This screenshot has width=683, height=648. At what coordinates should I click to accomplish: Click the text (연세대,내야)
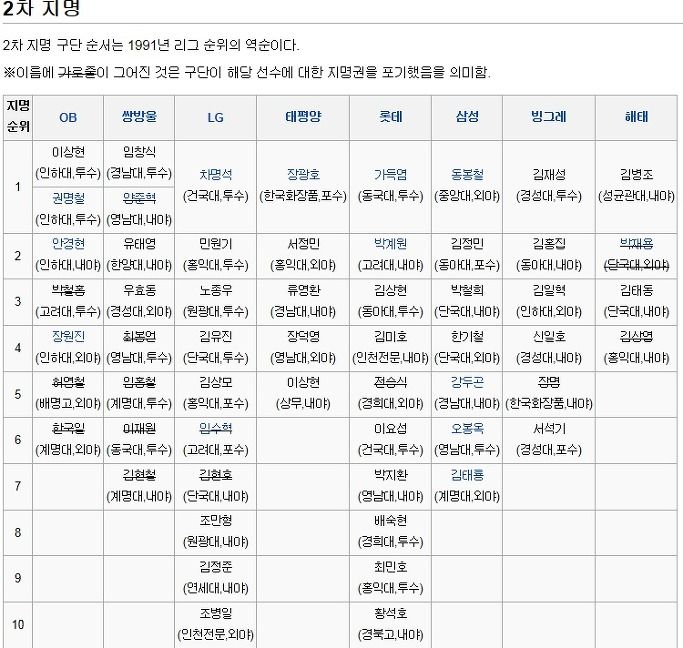(216, 588)
